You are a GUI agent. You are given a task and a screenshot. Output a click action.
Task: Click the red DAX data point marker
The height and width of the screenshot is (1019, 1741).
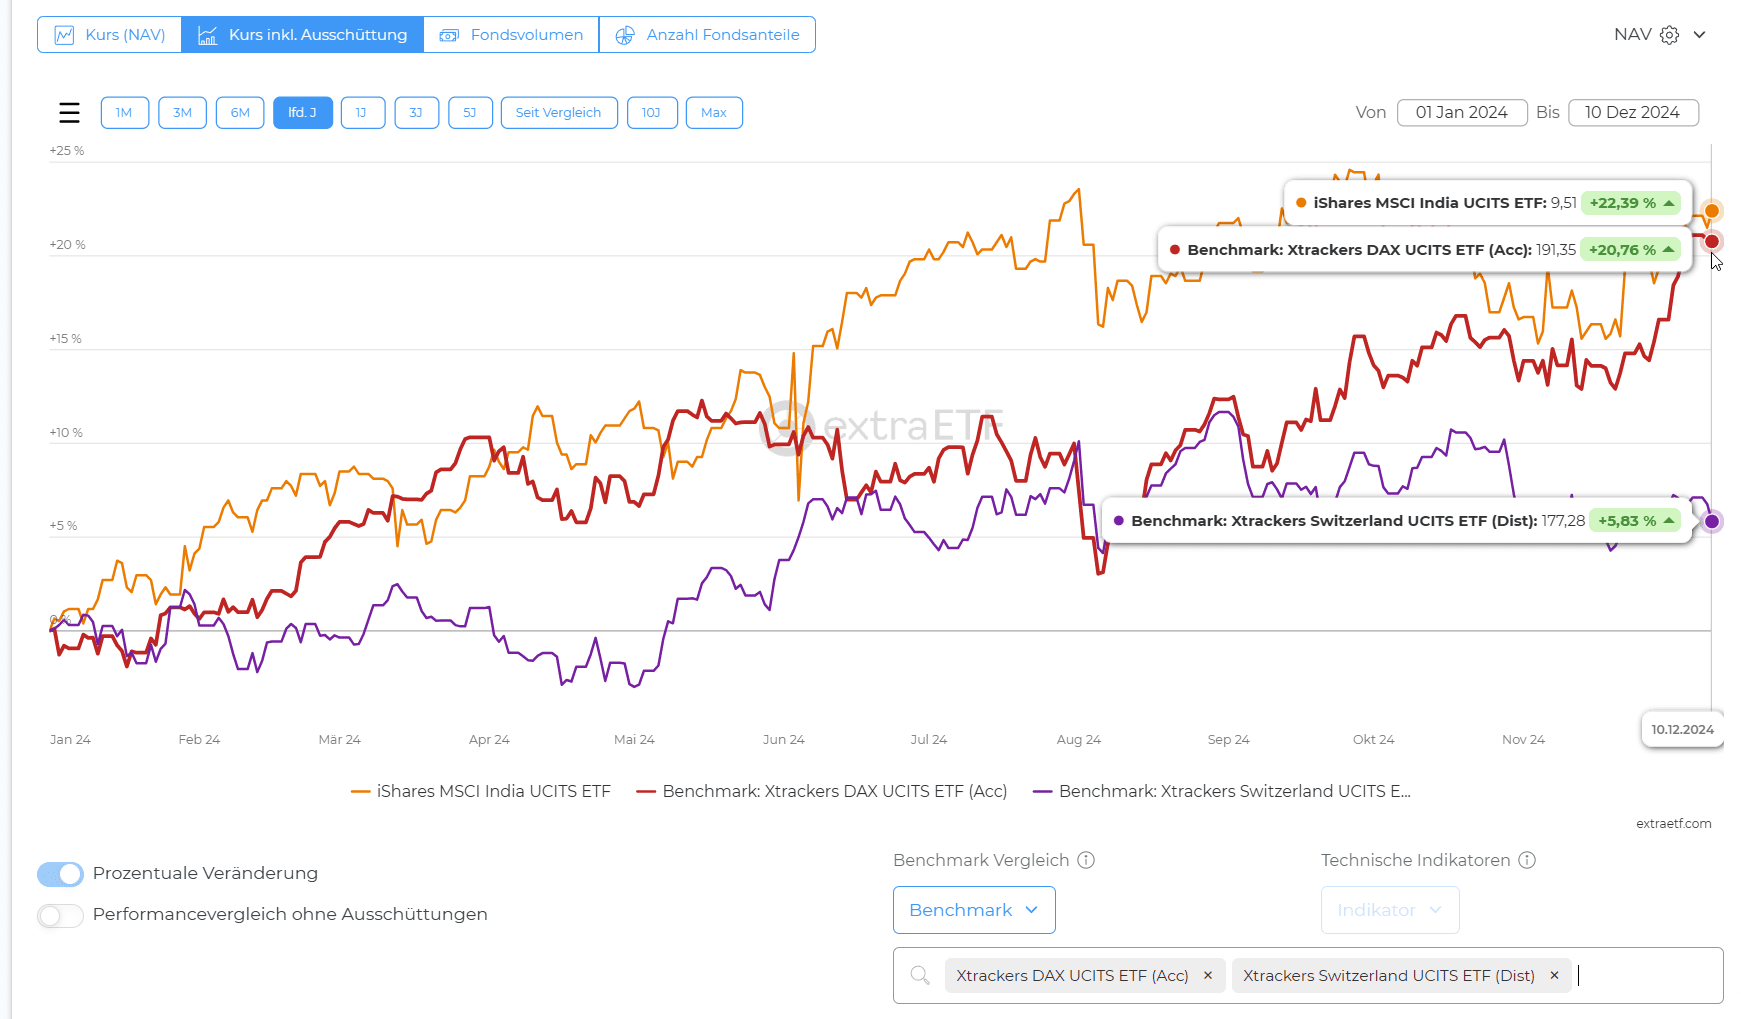[1712, 241]
